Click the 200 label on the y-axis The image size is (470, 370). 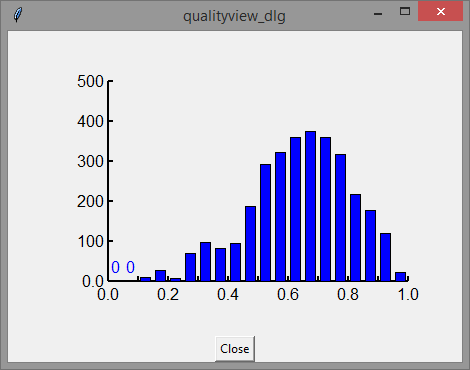[x=90, y=201]
